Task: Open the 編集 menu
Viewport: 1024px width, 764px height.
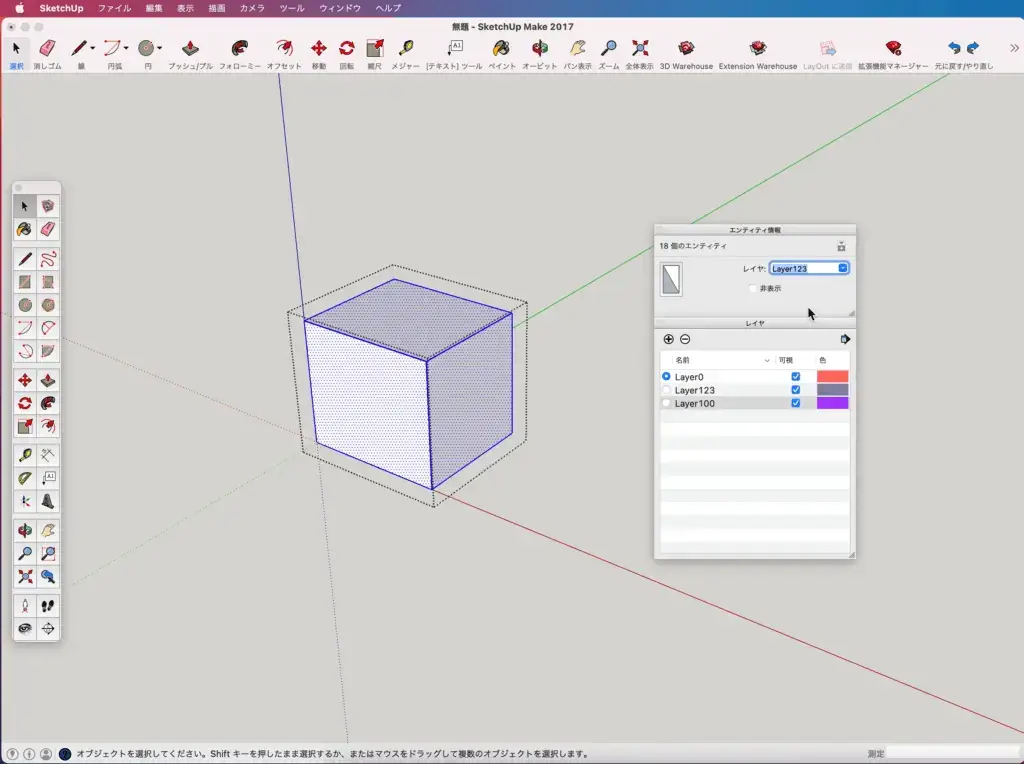Action: pyautogui.click(x=154, y=8)
